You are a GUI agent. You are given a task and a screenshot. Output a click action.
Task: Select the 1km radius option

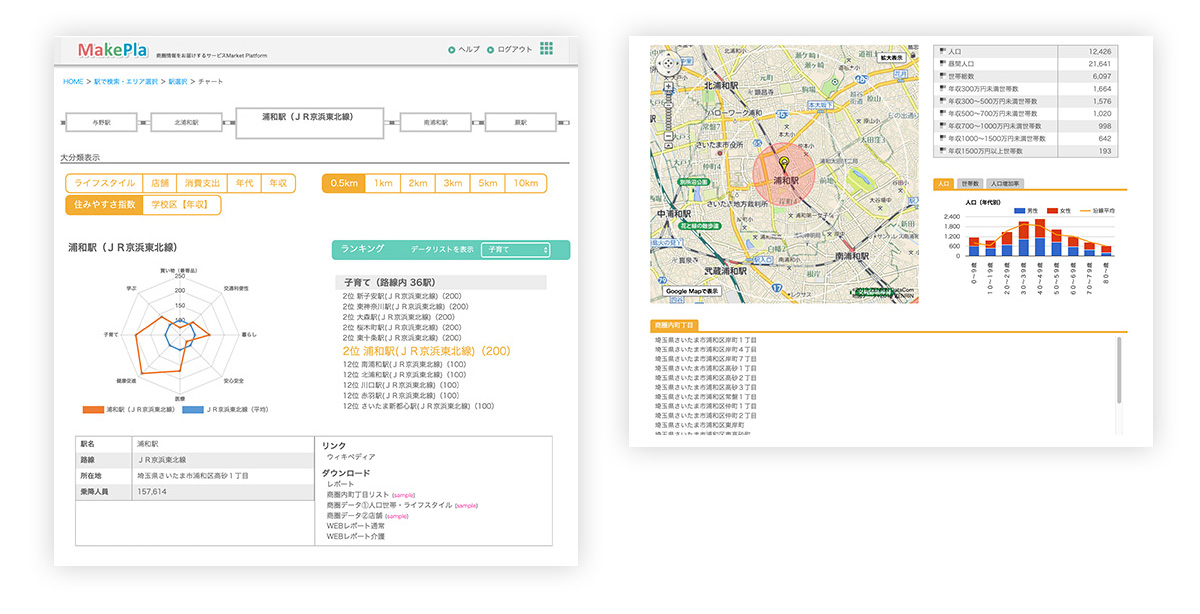pyautogui.click(x=382, y=184)
